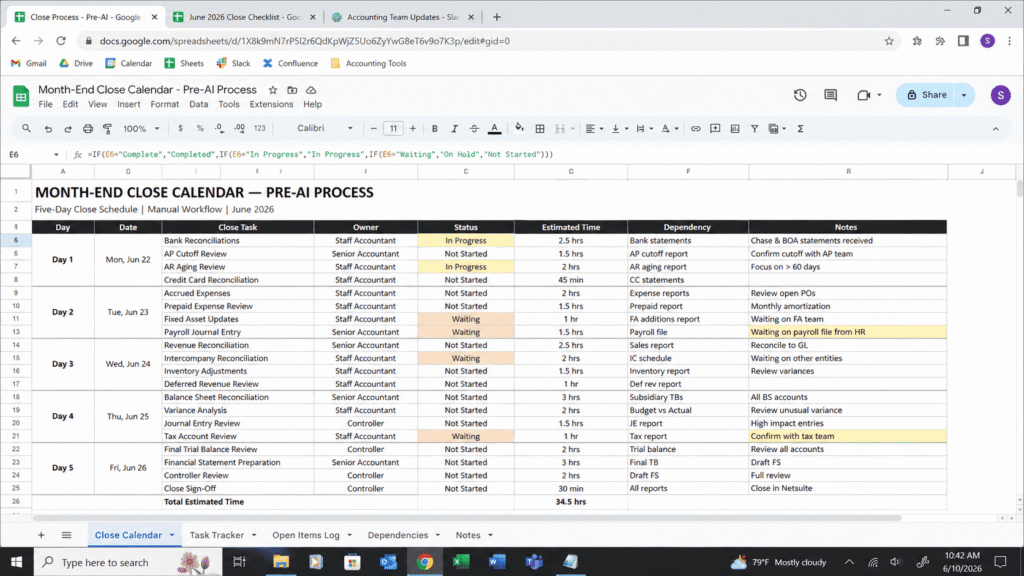Screen dimensions: 1024x576
Task: Open comment history panel
Action: (x=831, y=95)
